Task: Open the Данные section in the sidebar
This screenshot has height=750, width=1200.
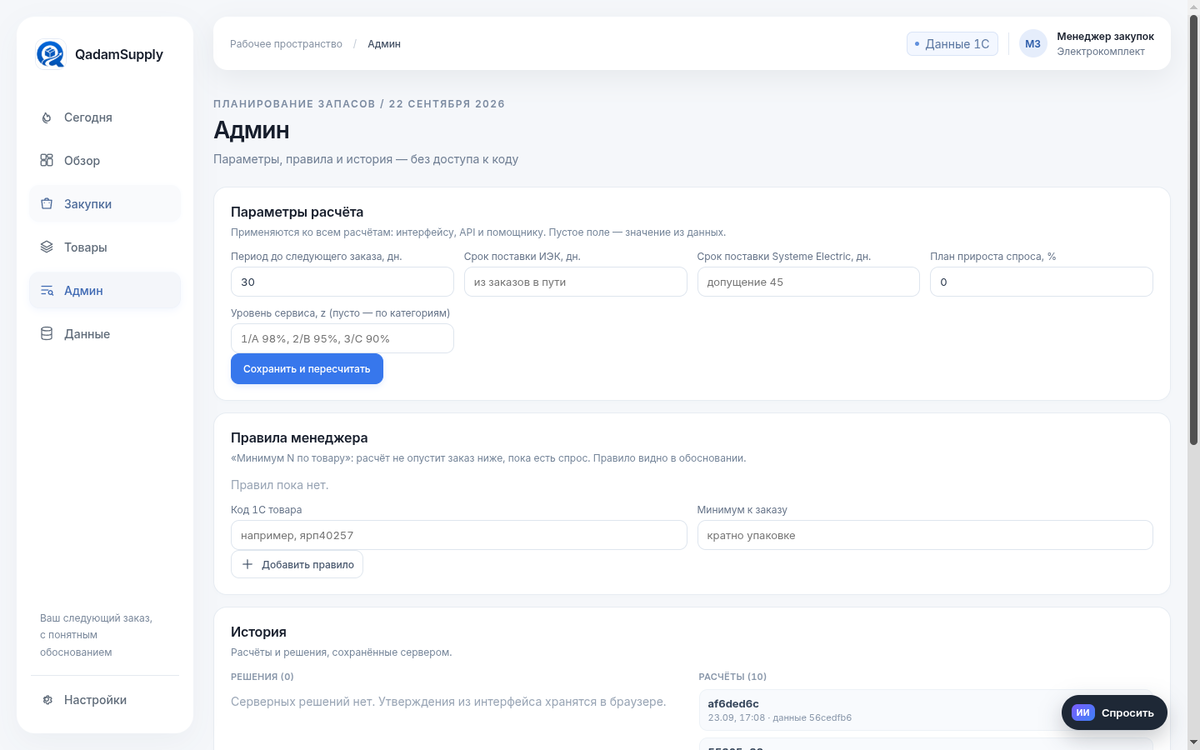Action: pos(105,334)
